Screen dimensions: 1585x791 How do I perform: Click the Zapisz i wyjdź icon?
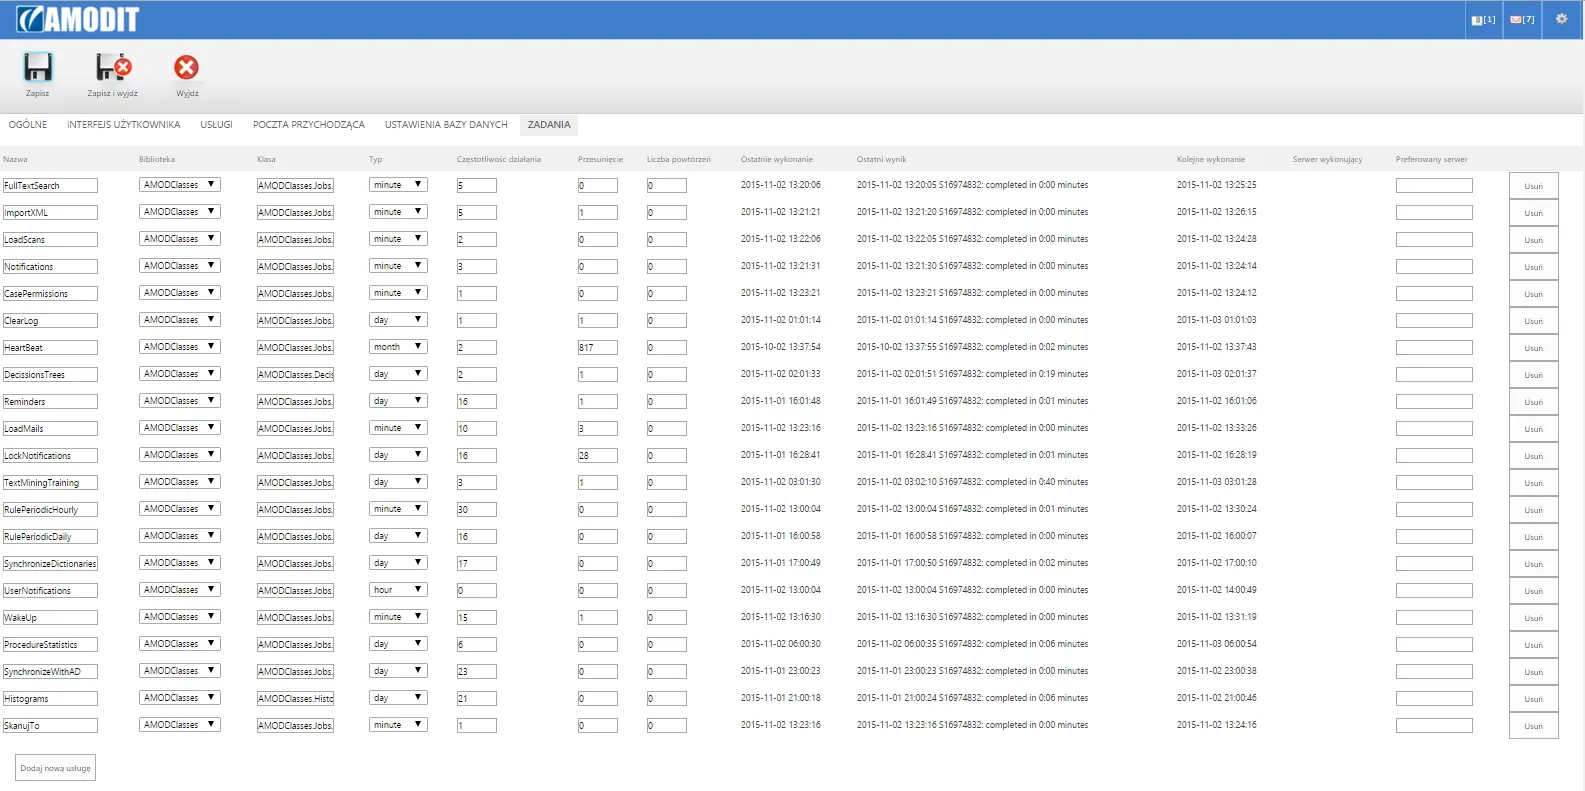pyautogui.click(x=113, y=68)
